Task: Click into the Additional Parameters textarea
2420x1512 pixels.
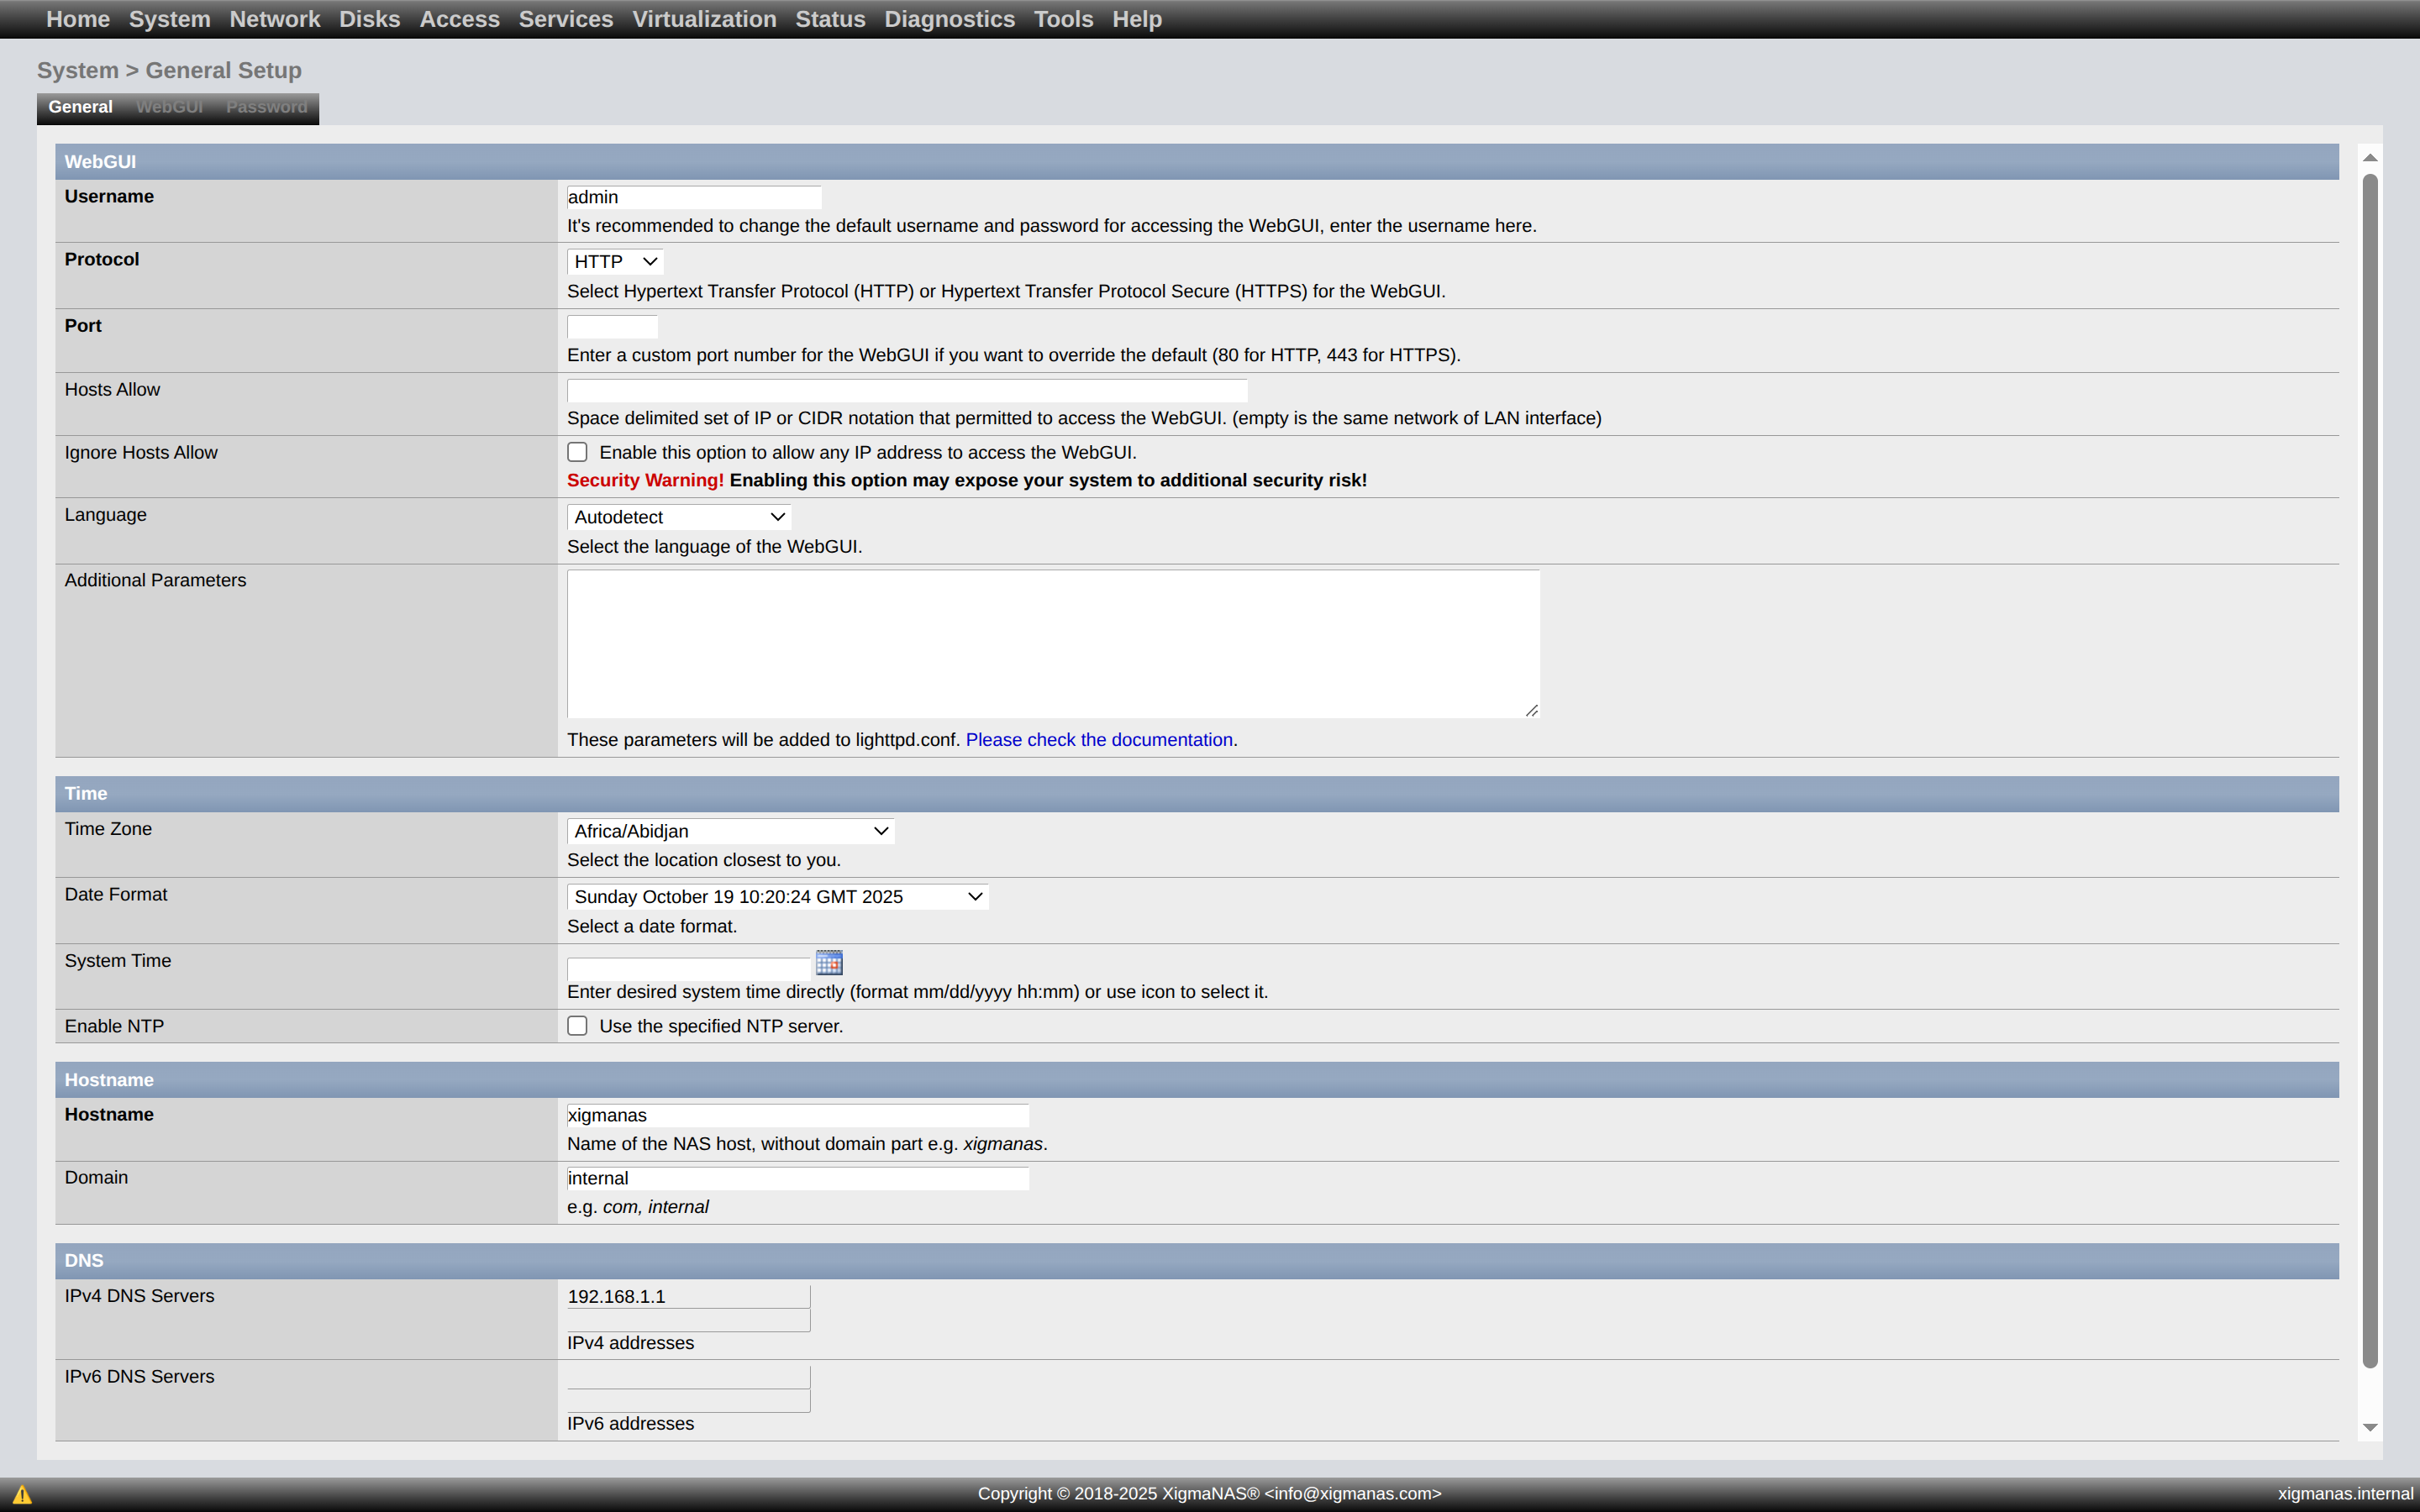Action: coord(1053,644)
